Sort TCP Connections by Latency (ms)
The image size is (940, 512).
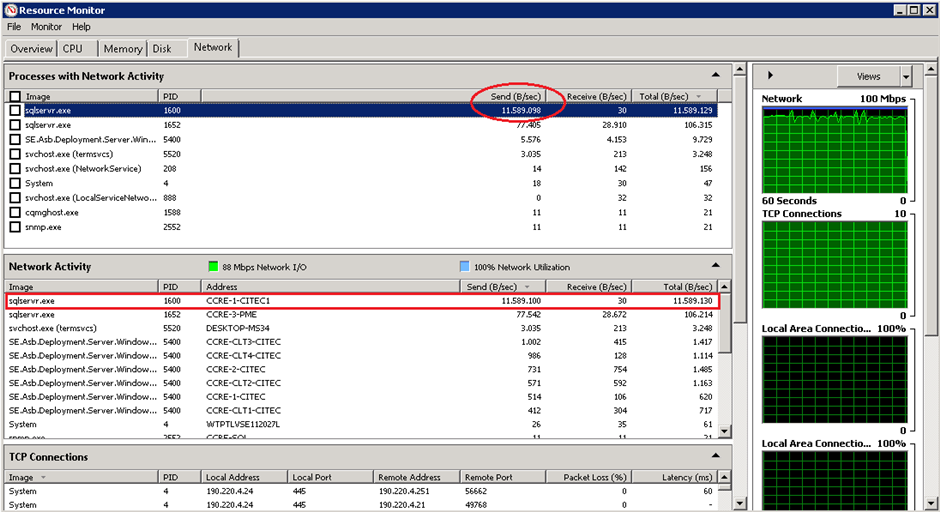point(674,477)
